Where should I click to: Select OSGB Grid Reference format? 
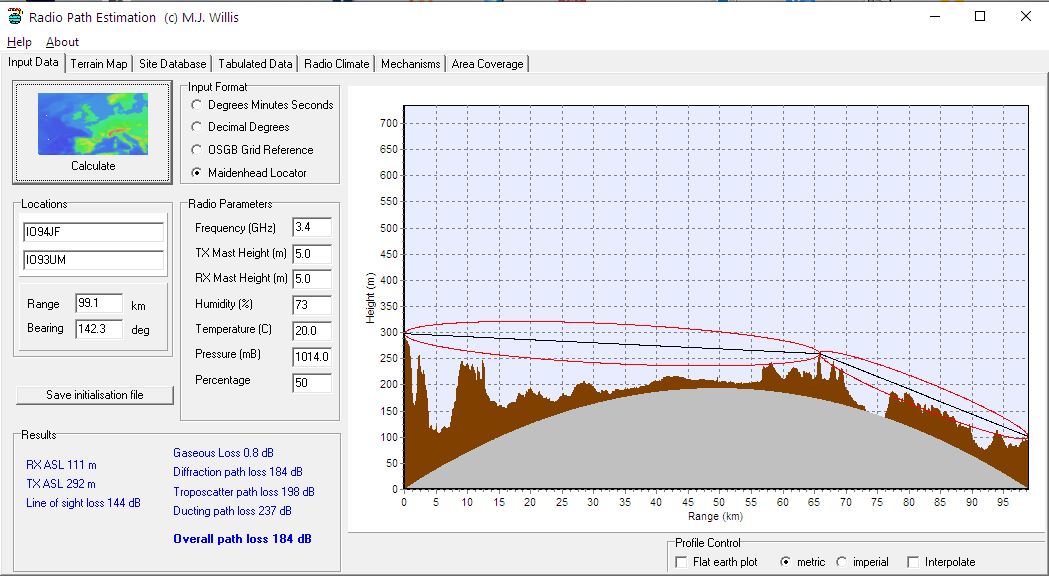tap(196, 150)
